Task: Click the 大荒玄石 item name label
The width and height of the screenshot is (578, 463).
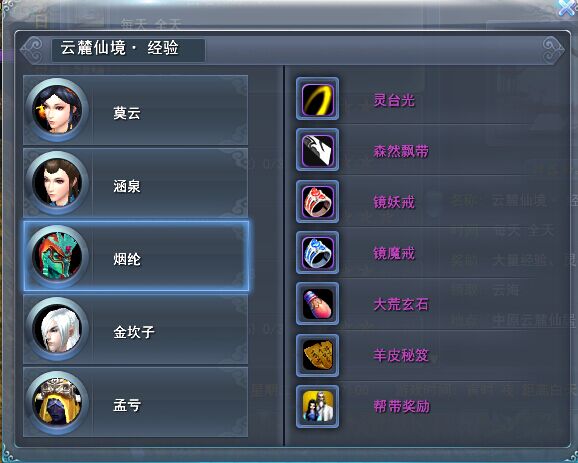Action: pyautogui.click(x=401, y=304)
